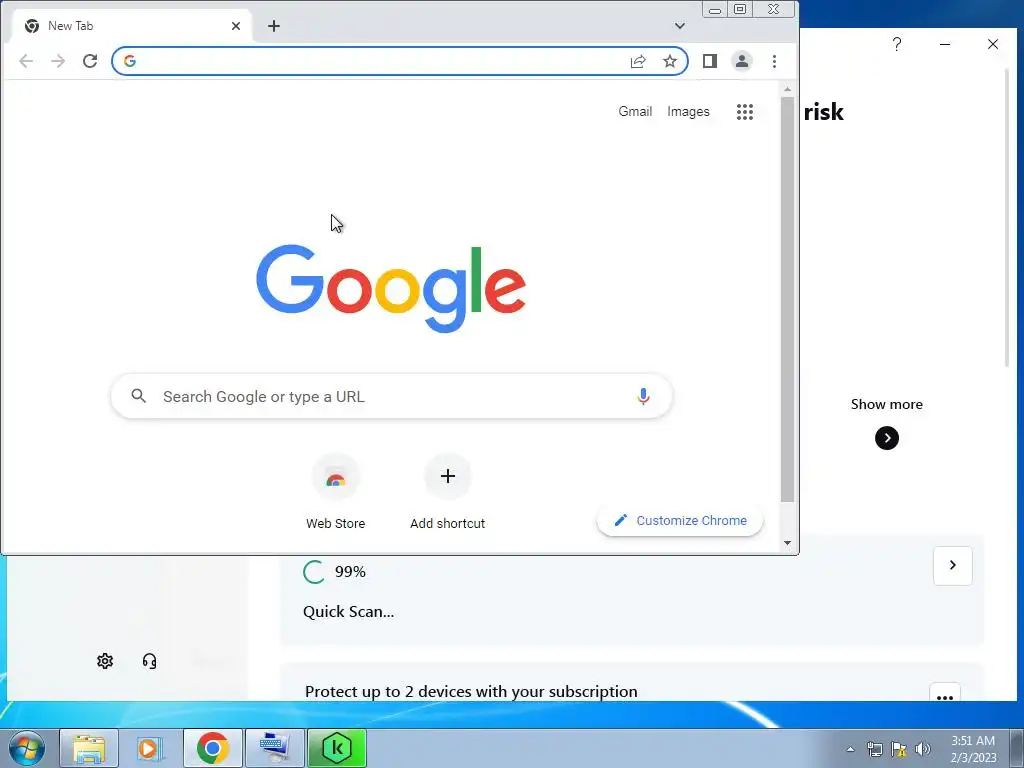Reload the page in Chrome
This screenshot has width=1024, height=768.
pyautogui.click(x=90, y=61)
